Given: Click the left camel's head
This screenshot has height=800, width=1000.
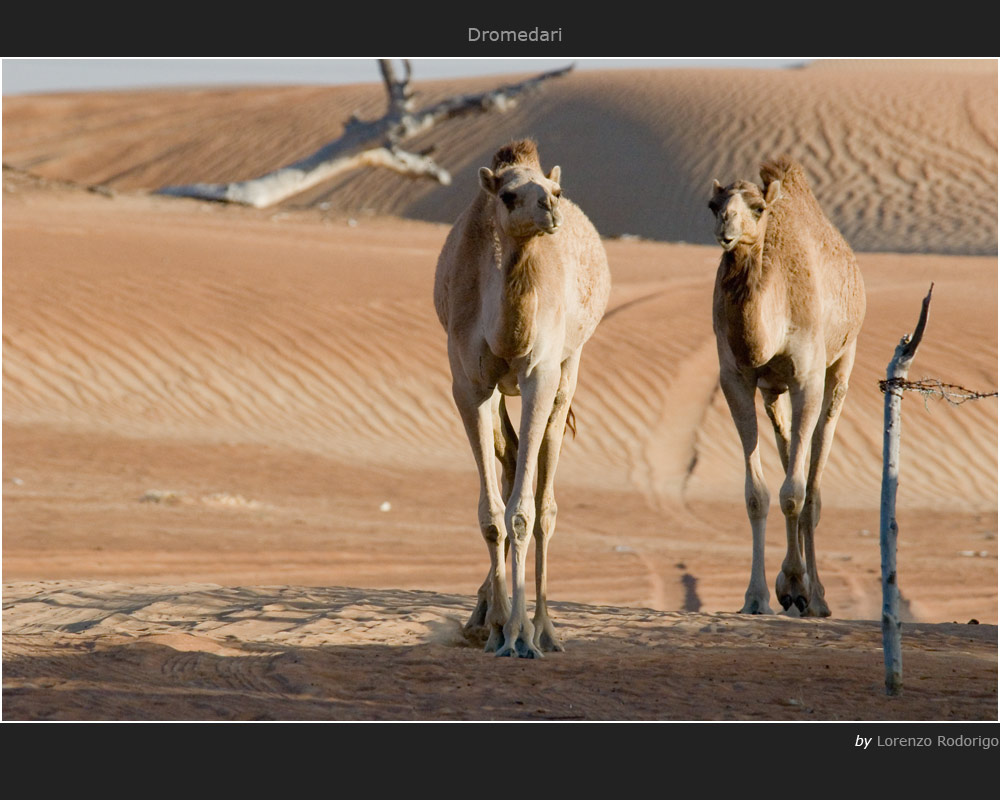Looking at the screenshot, I should click(525, 195).
